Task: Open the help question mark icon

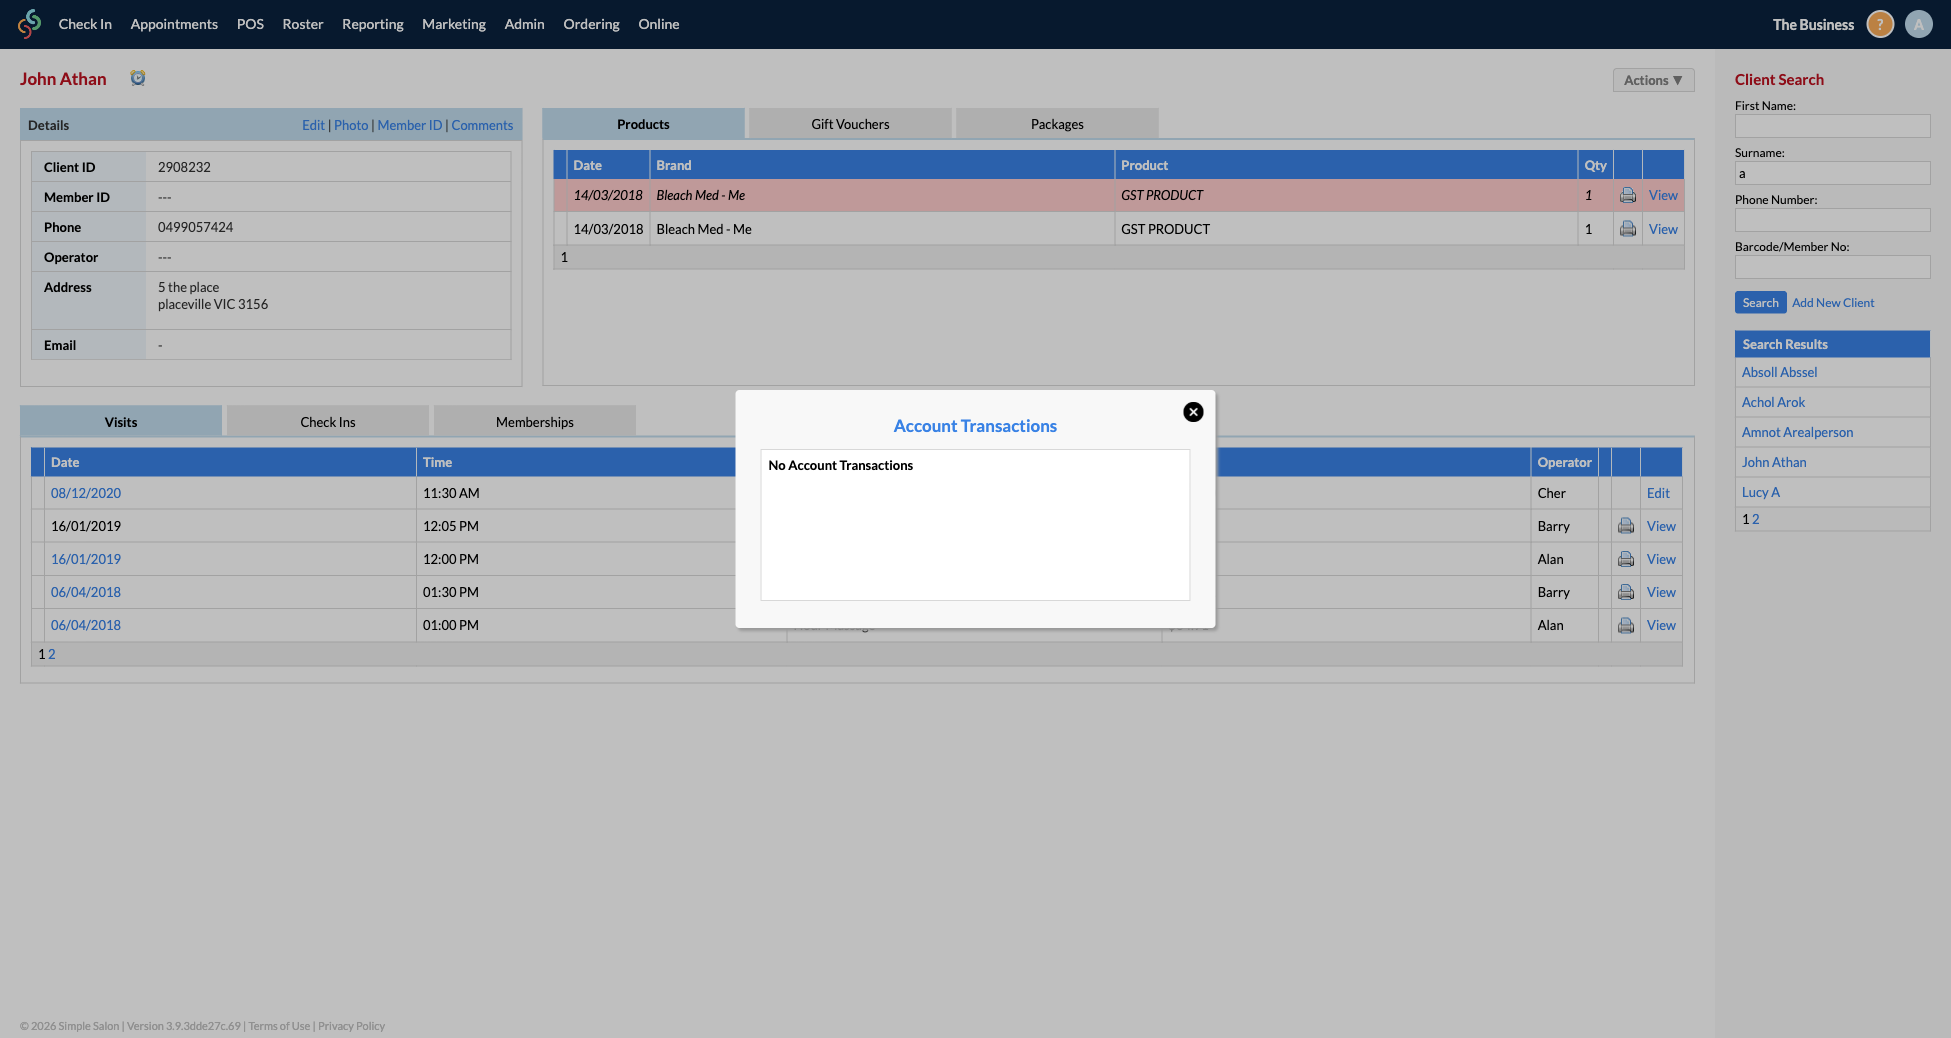Action: tap(1879, 23)
